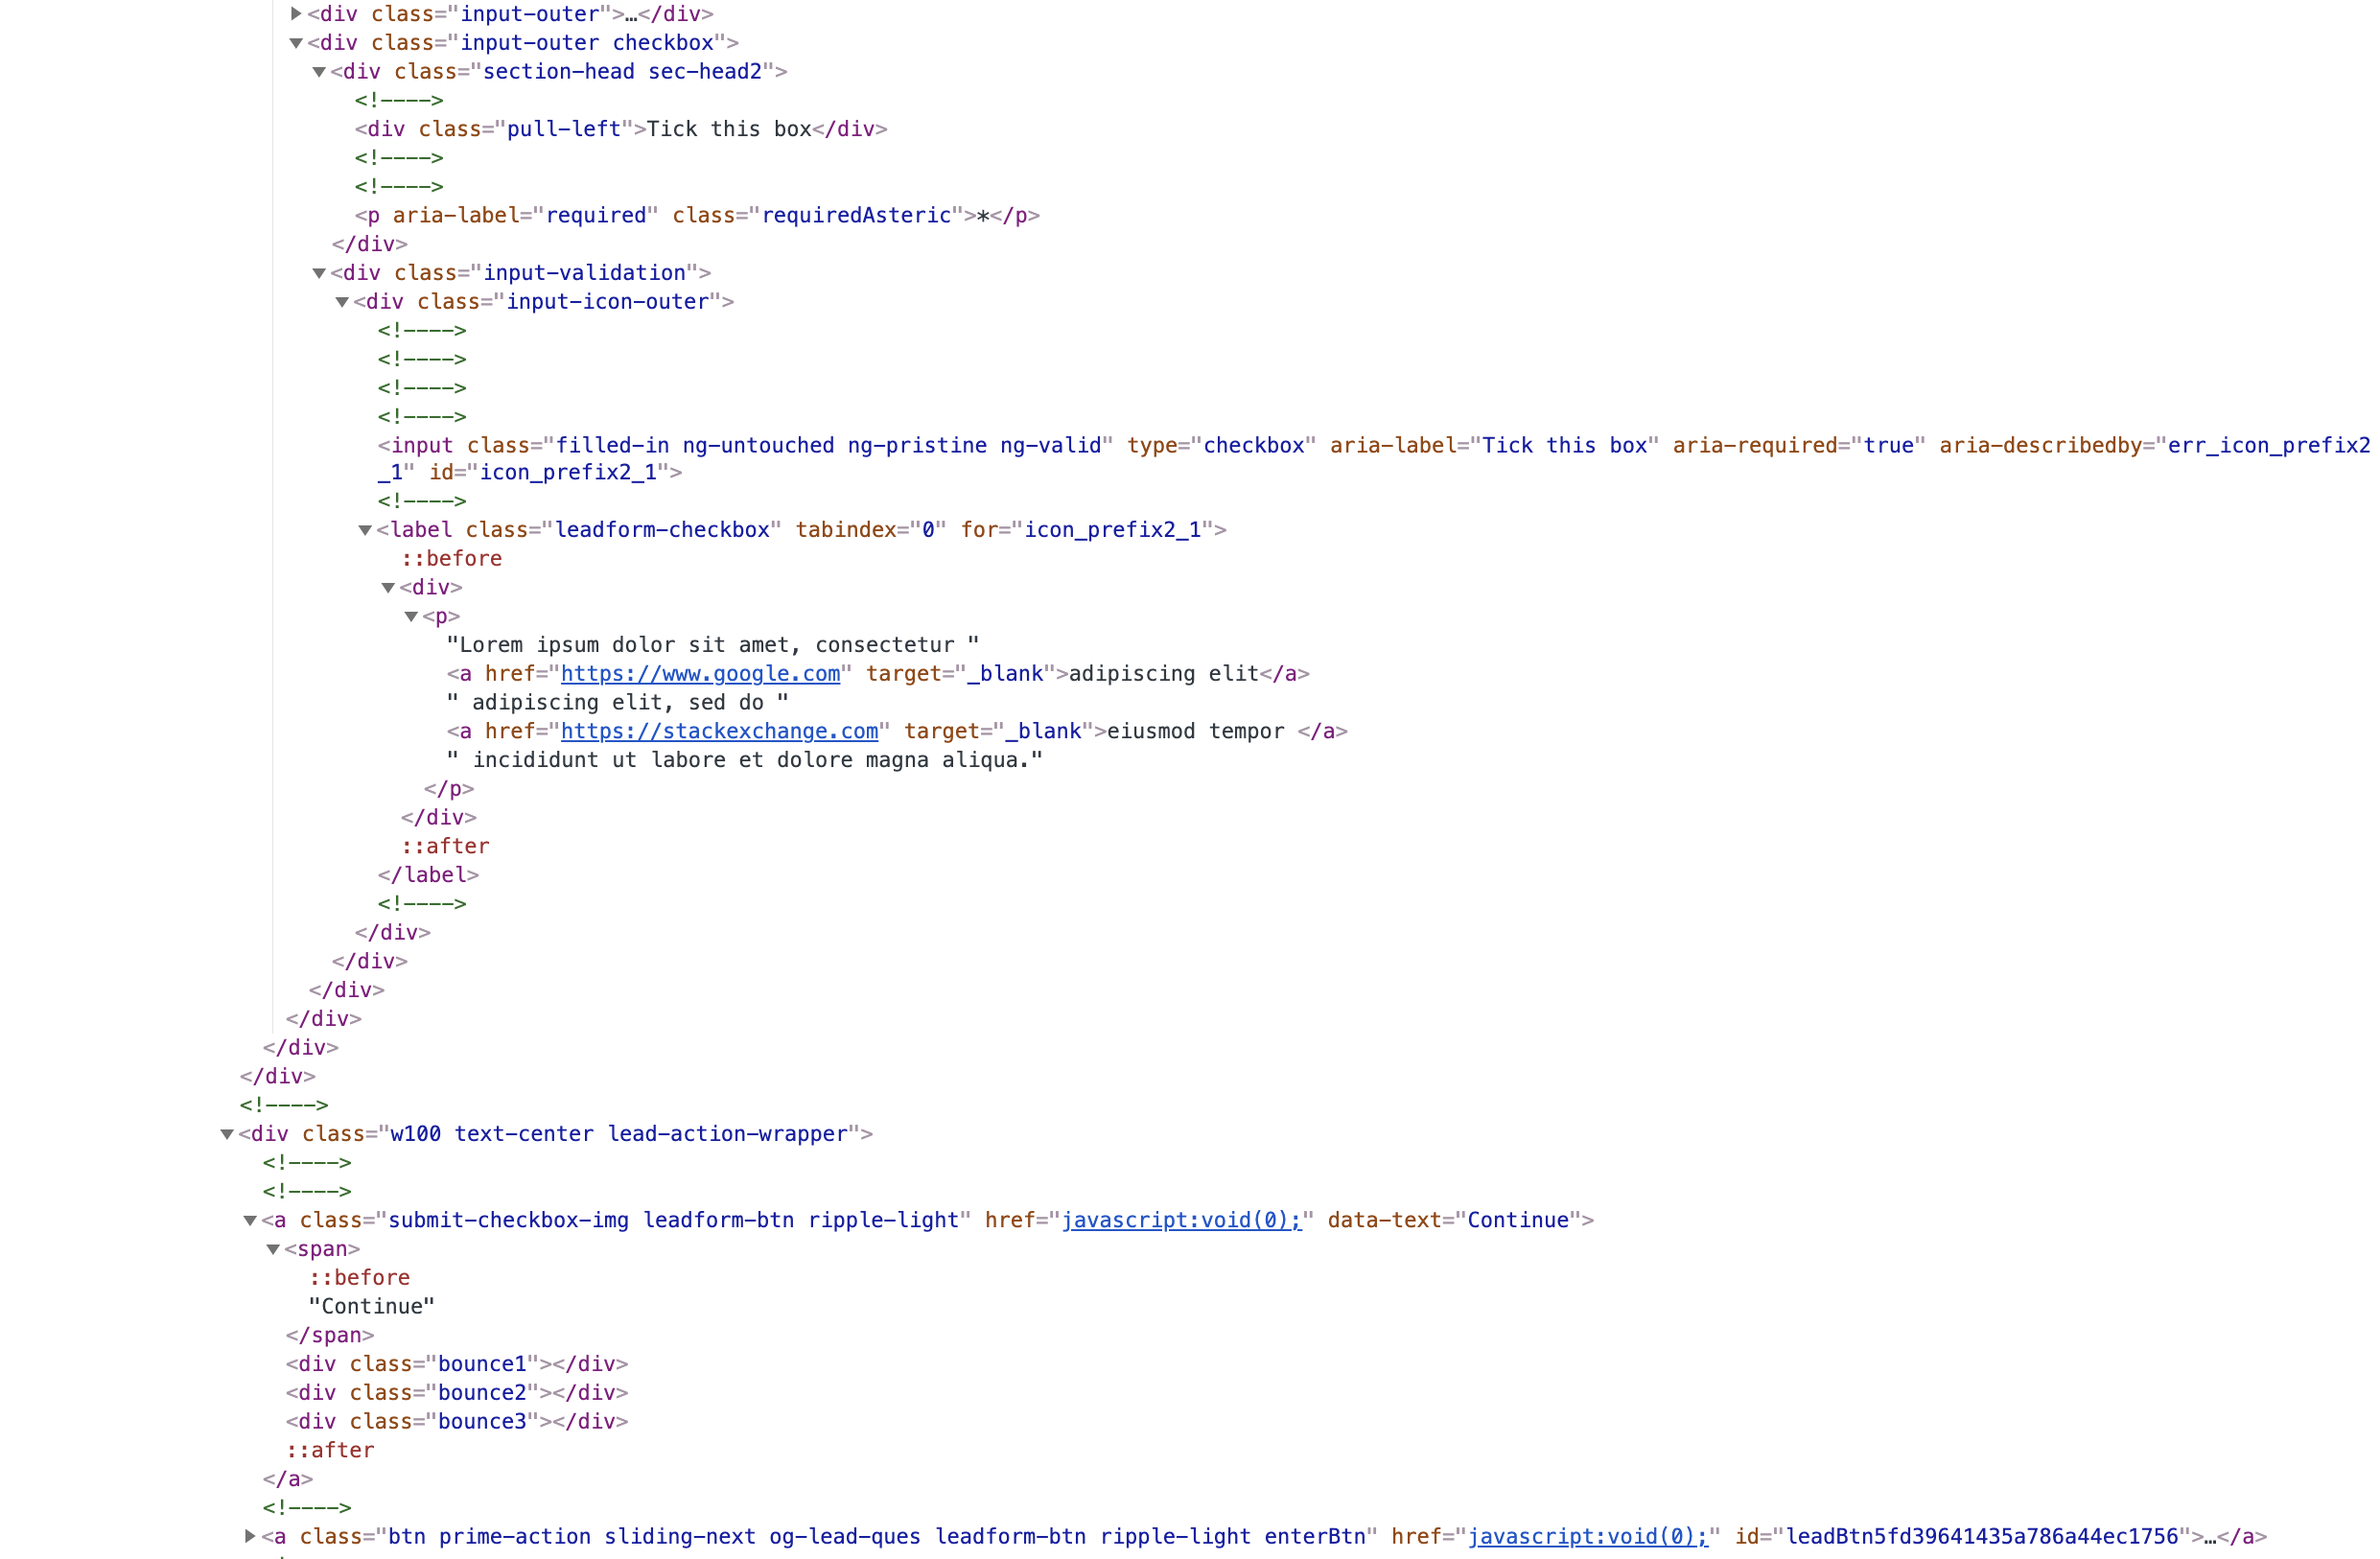Expand the enterBtn anchor element
This screenshot has width=2380, height=1559.
(x=250, y=1537)
